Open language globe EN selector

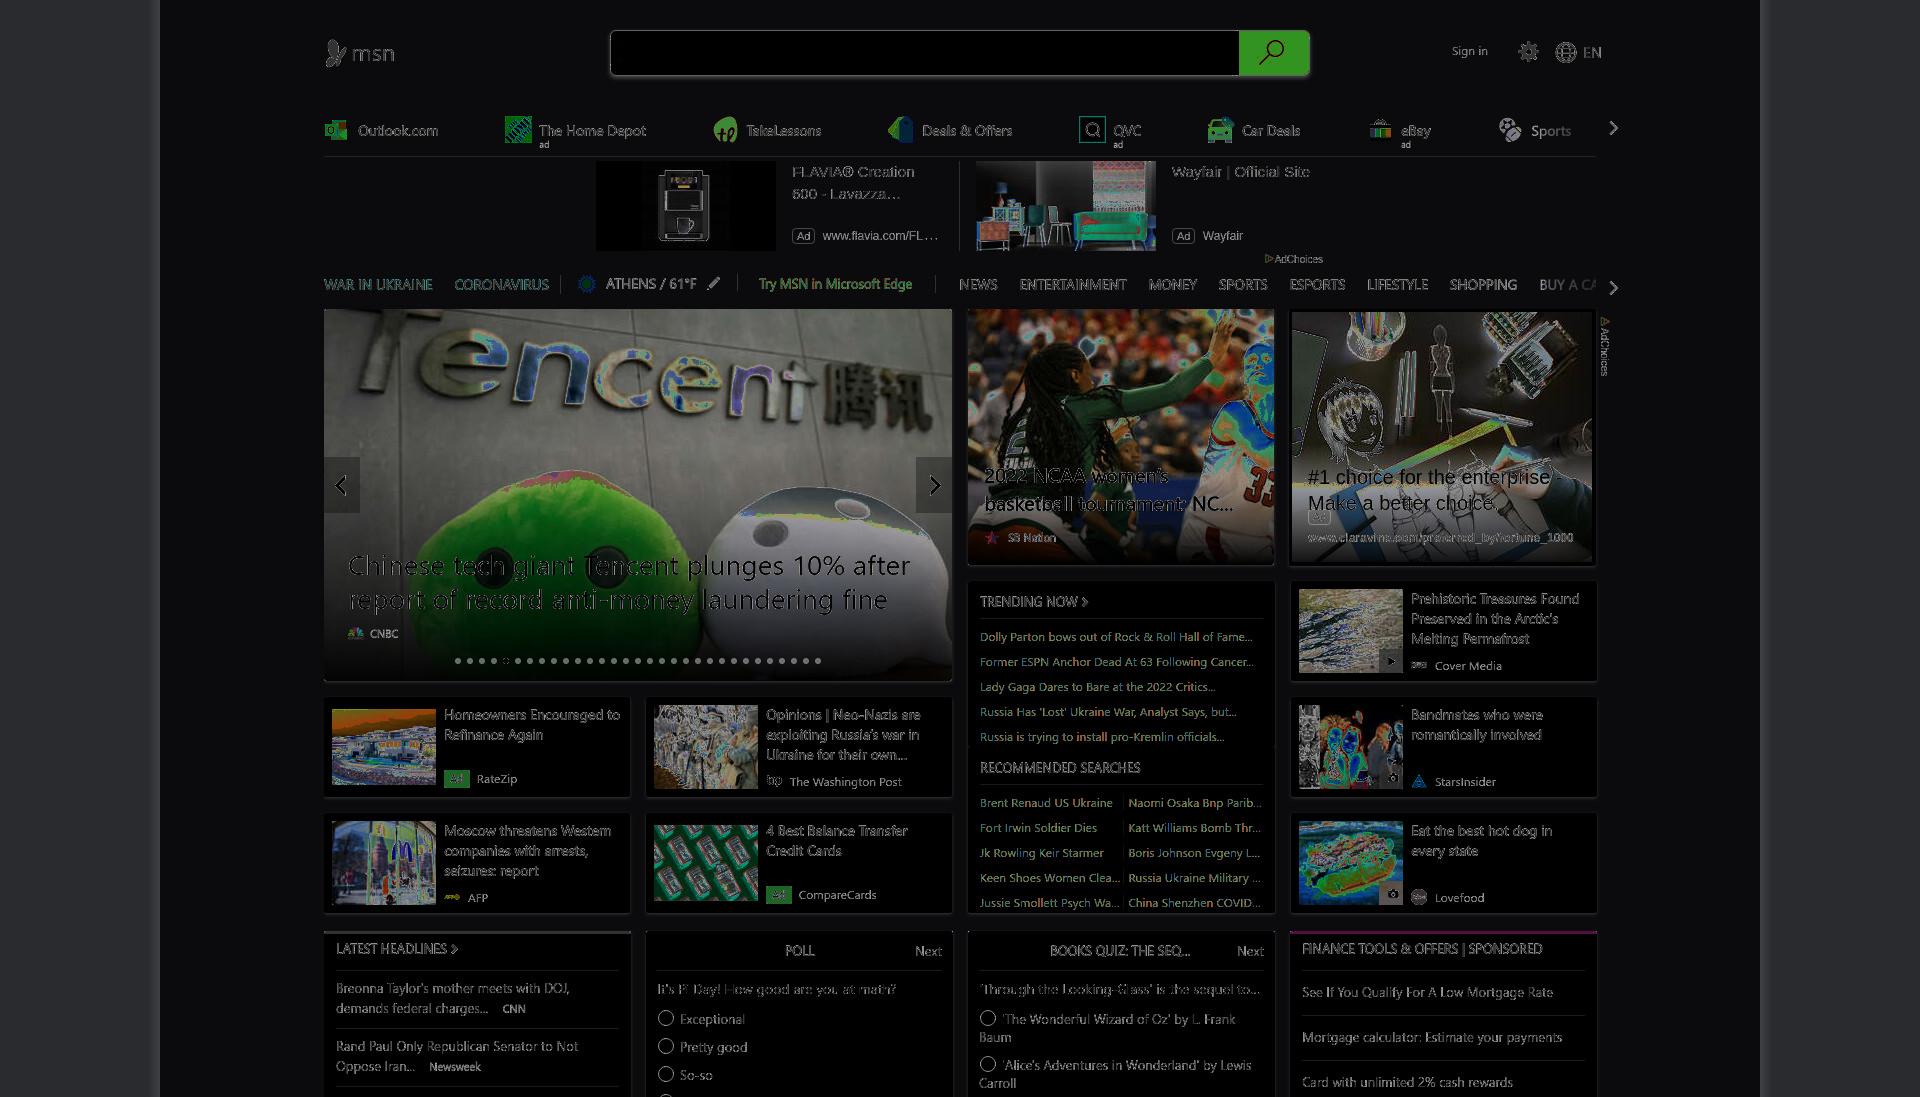(x=1579, y=52)
